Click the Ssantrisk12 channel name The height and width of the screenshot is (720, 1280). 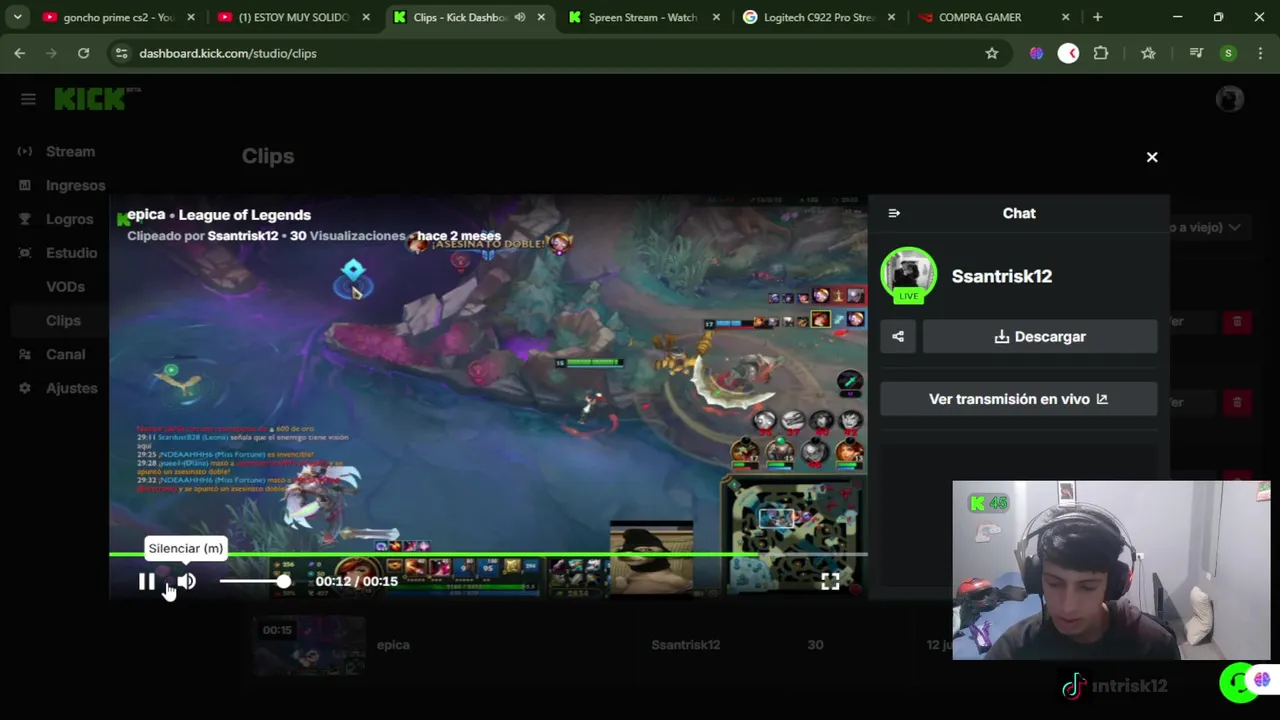(x=1002, y=276)
